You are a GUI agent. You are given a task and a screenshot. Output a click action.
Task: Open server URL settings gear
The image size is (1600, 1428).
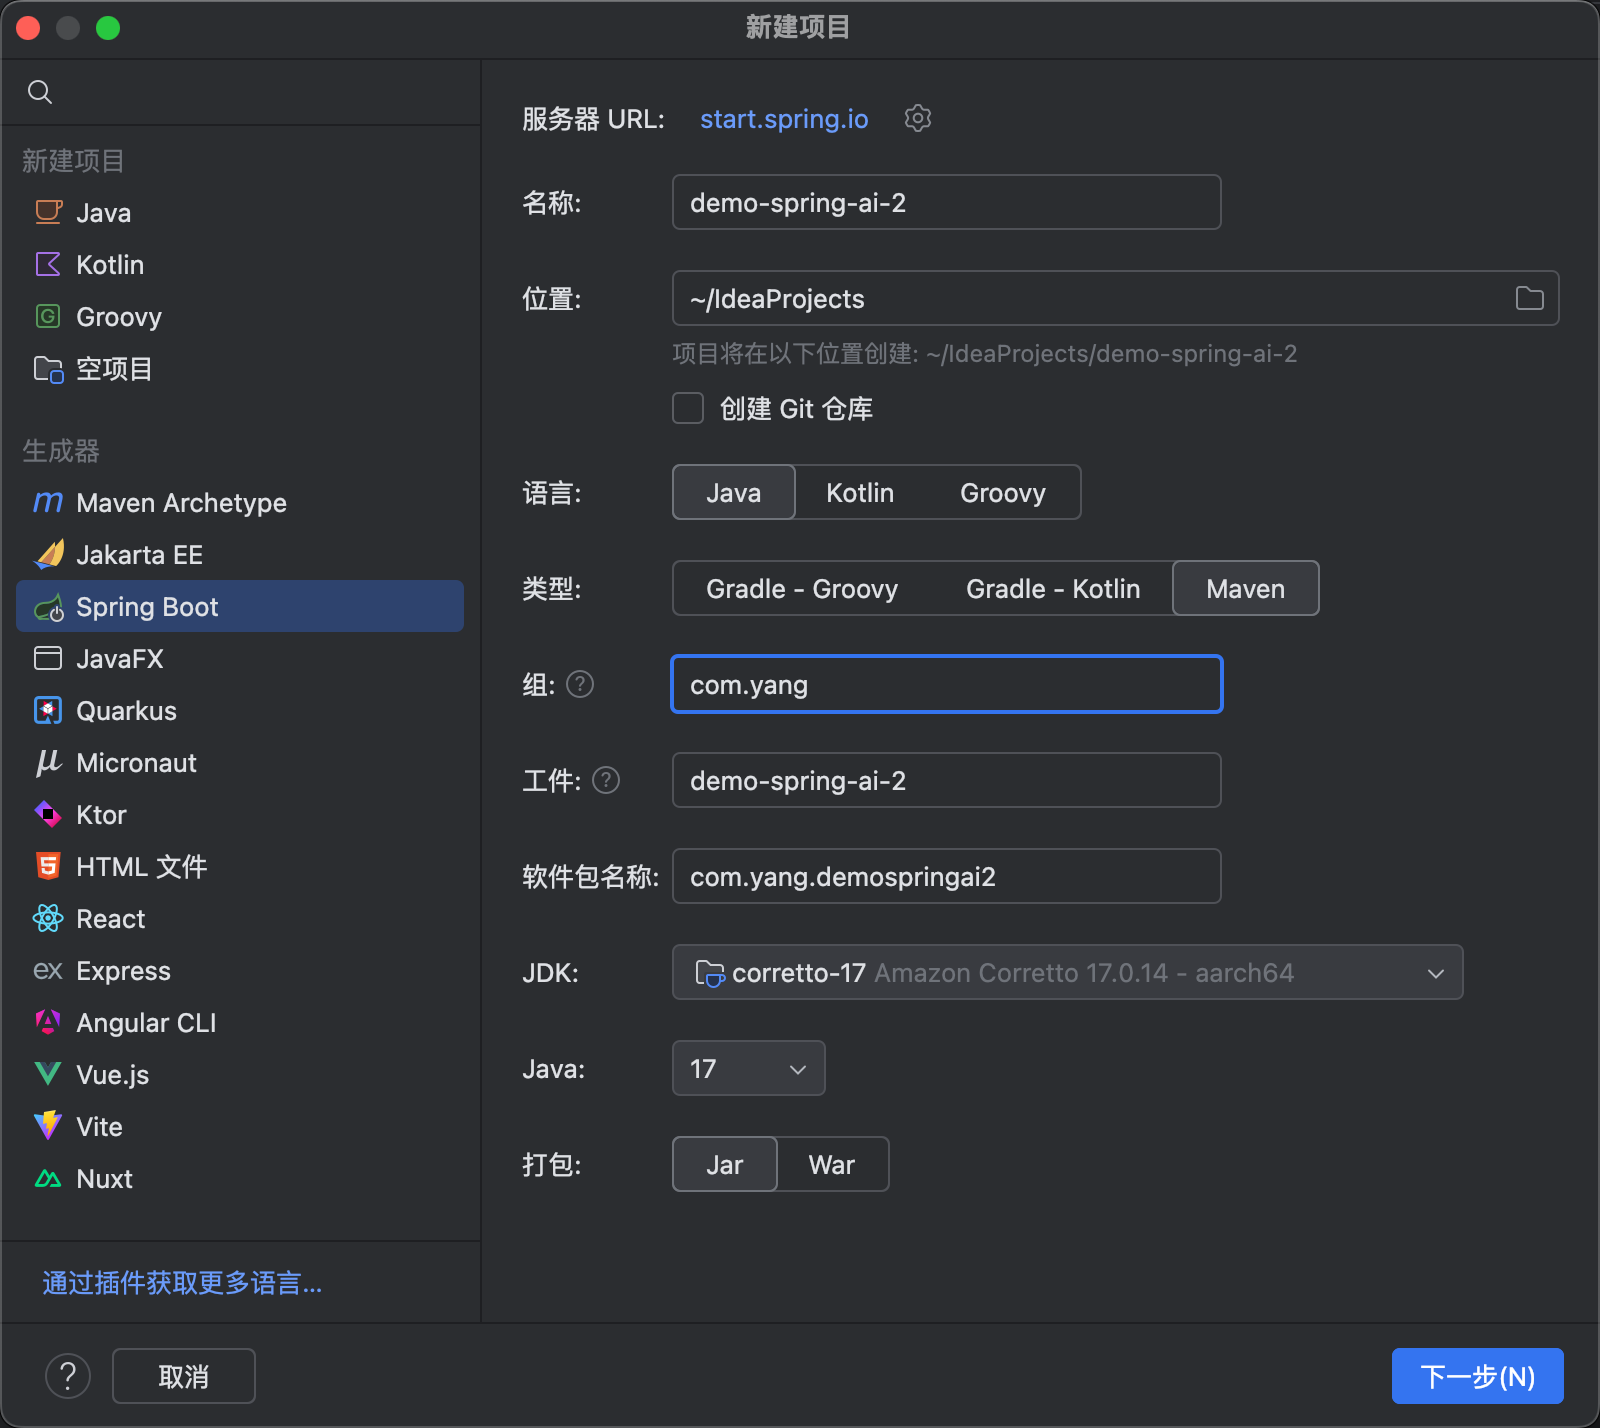click(918, 118)
